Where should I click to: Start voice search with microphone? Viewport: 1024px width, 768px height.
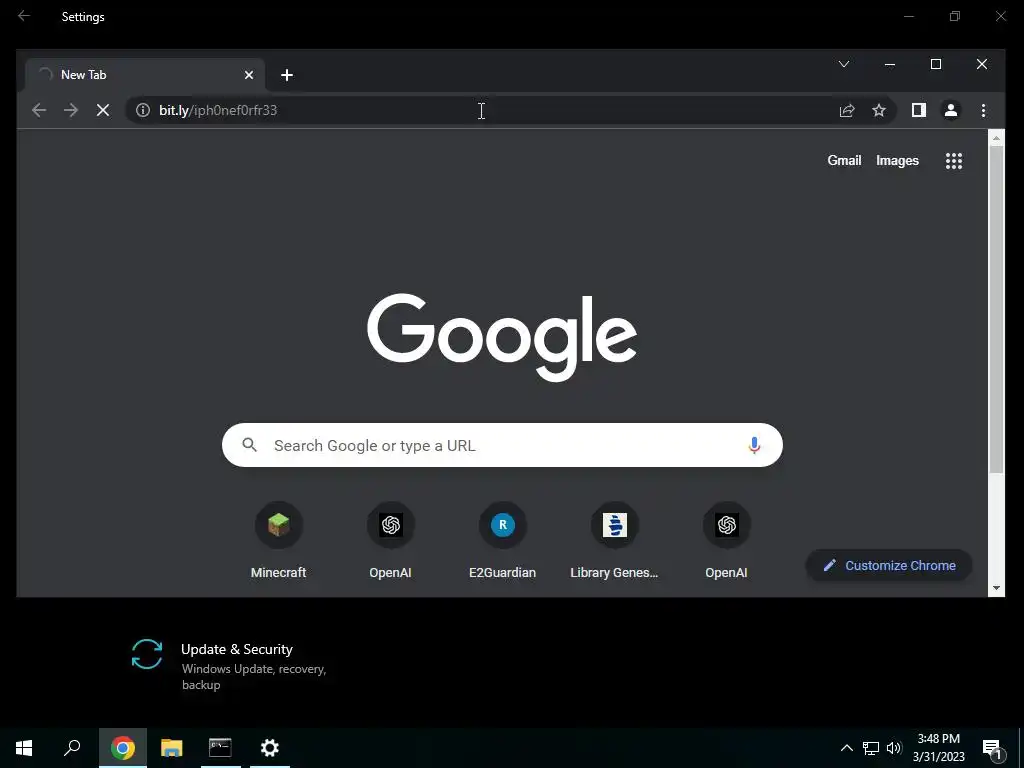(754, 445)
